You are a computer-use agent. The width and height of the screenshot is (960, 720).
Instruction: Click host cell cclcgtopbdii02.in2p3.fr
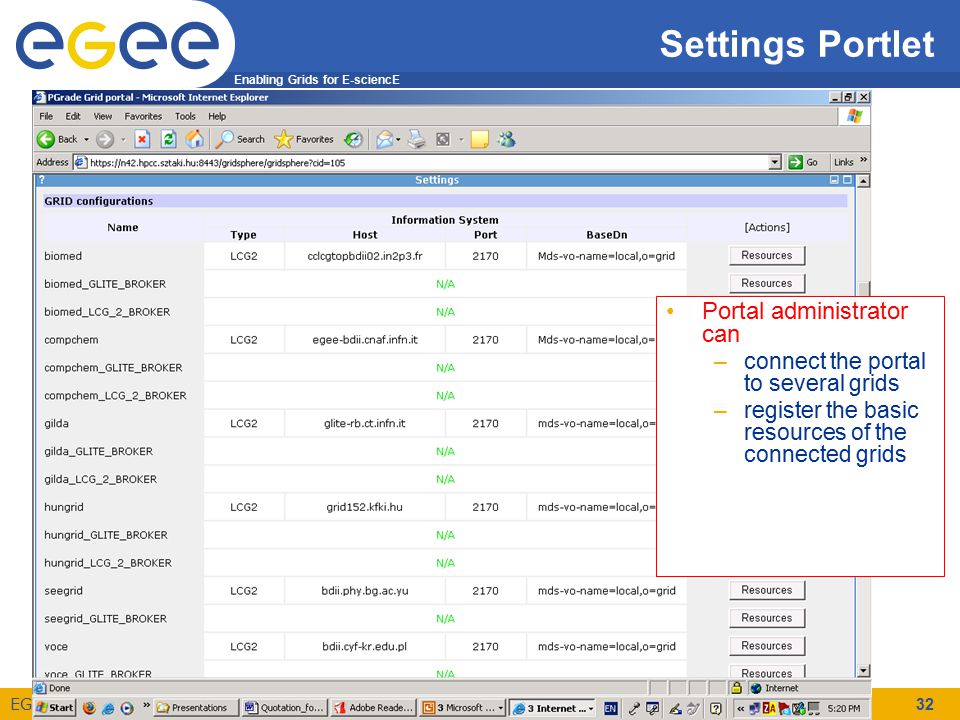pyautogui.click(x=365, y=256)
